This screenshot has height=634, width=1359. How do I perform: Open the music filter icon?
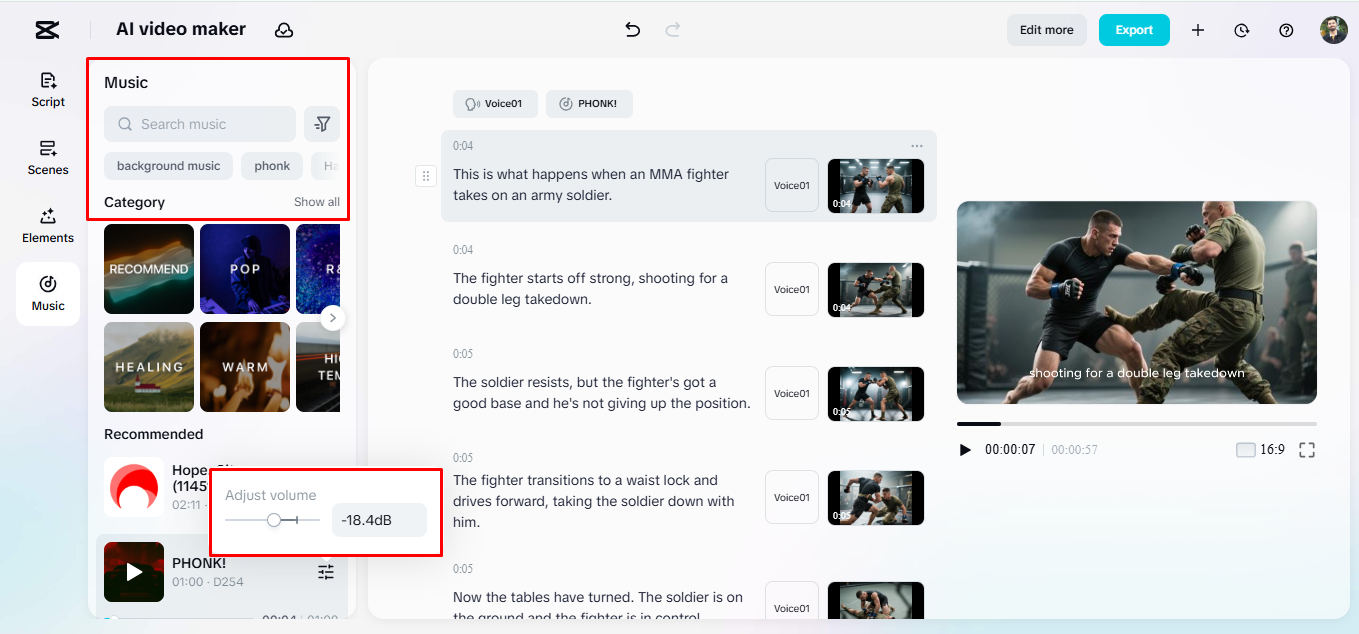[x=322, y=124]
